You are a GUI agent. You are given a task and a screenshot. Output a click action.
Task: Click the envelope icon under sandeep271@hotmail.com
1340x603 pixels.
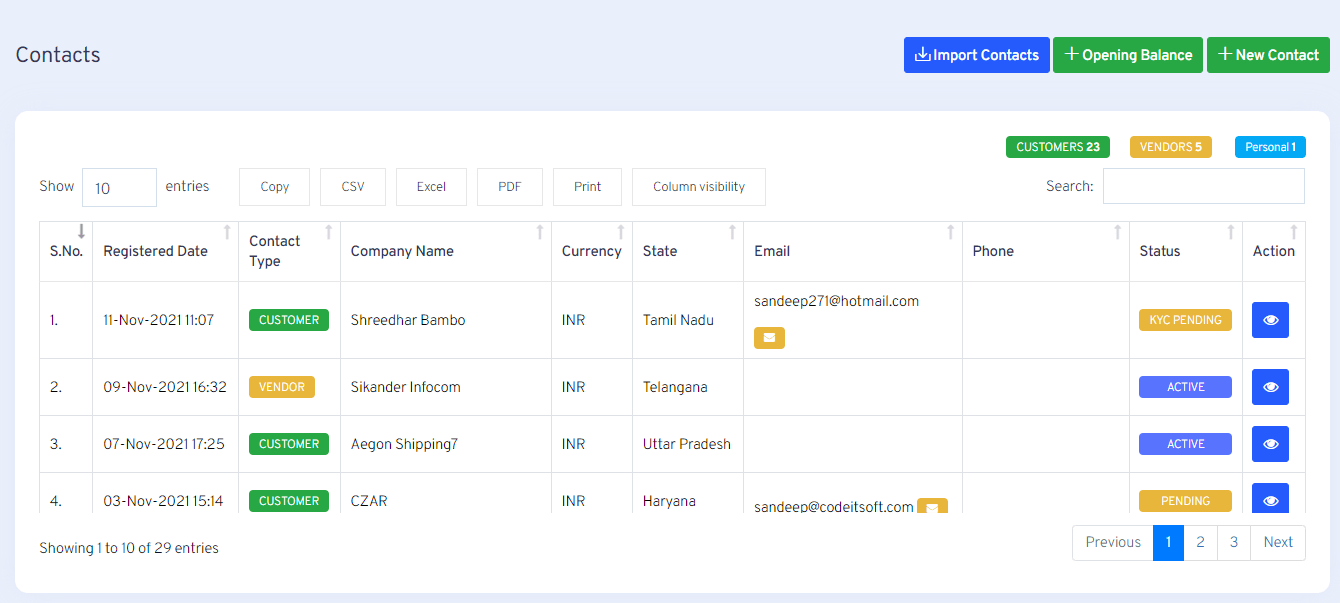click(769, 338)
